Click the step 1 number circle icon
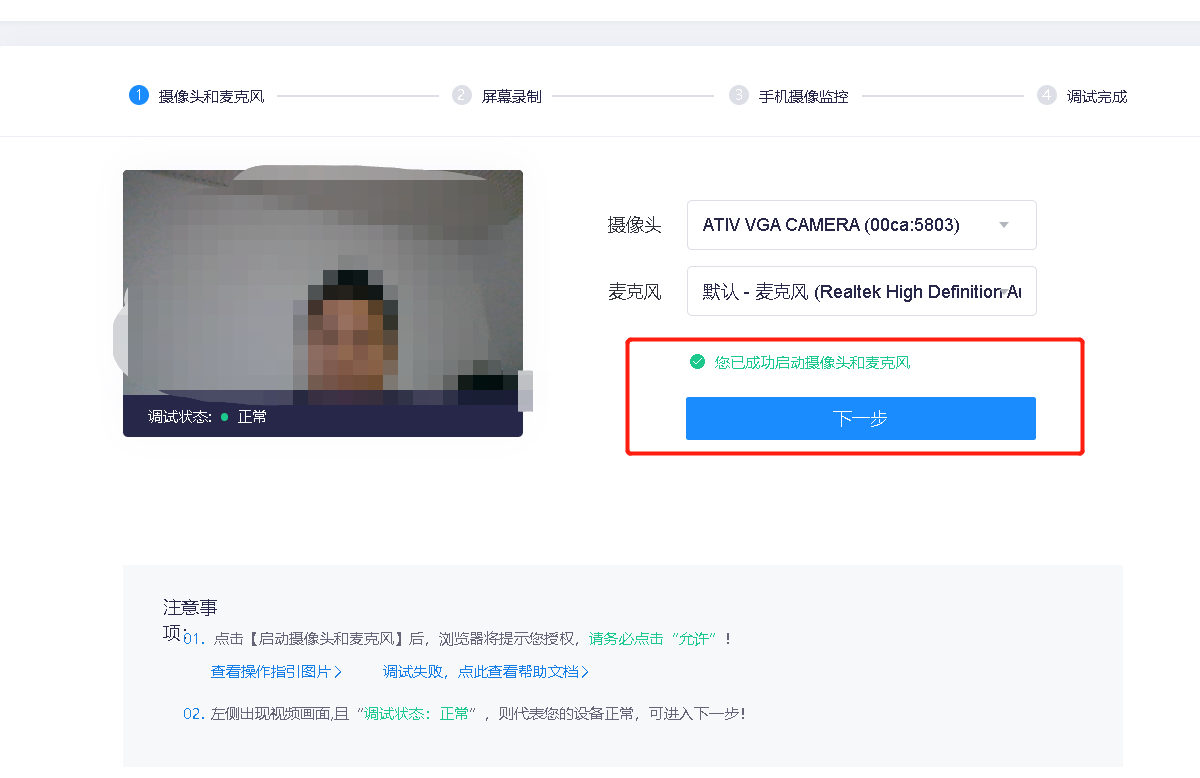 (x=138, y=96)
